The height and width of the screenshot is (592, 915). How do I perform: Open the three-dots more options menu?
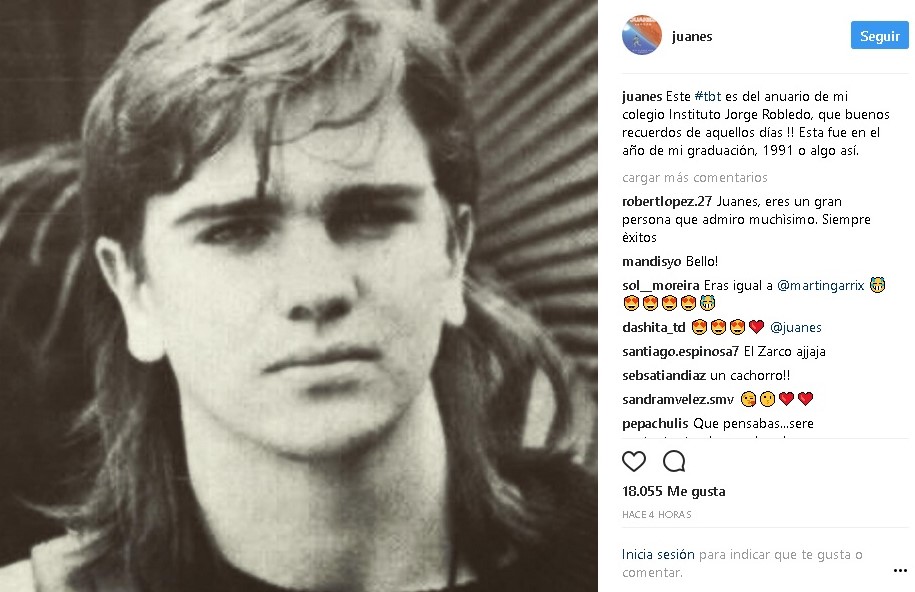point(899,570)
